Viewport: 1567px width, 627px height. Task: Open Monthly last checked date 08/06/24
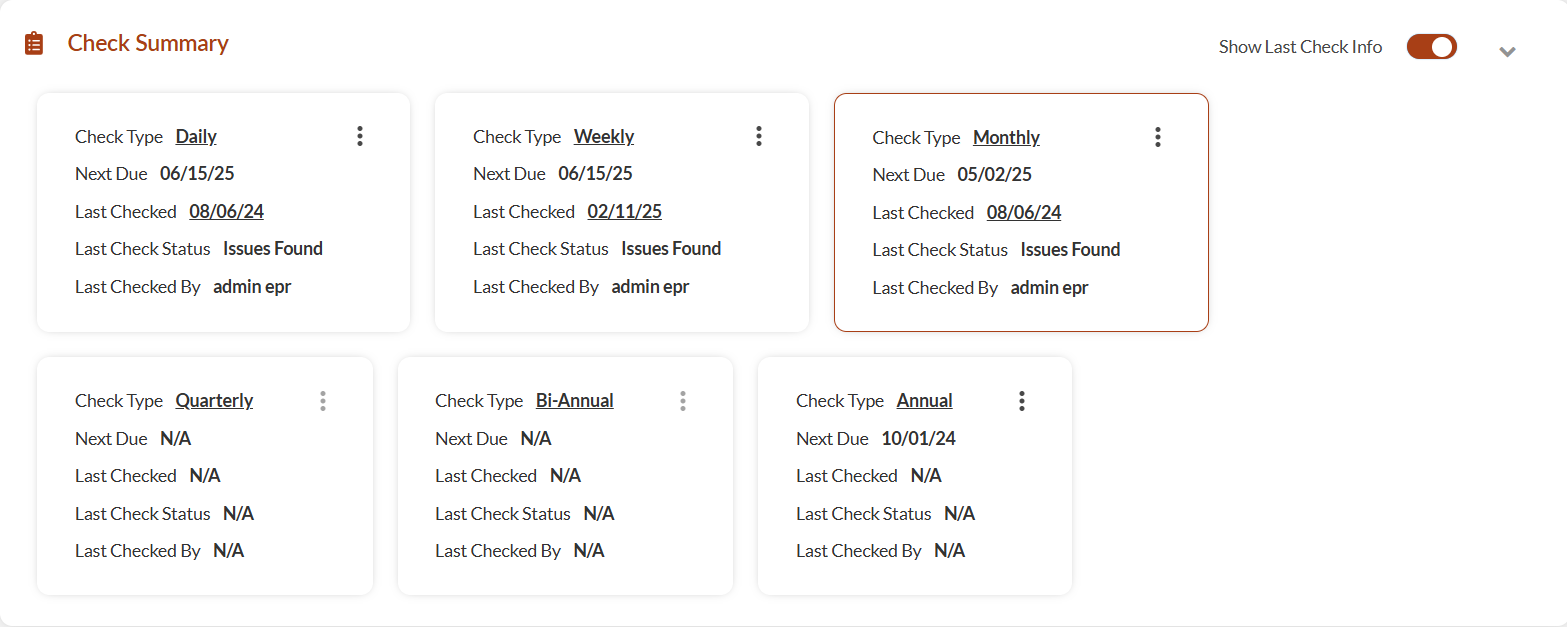point(1023,213)
